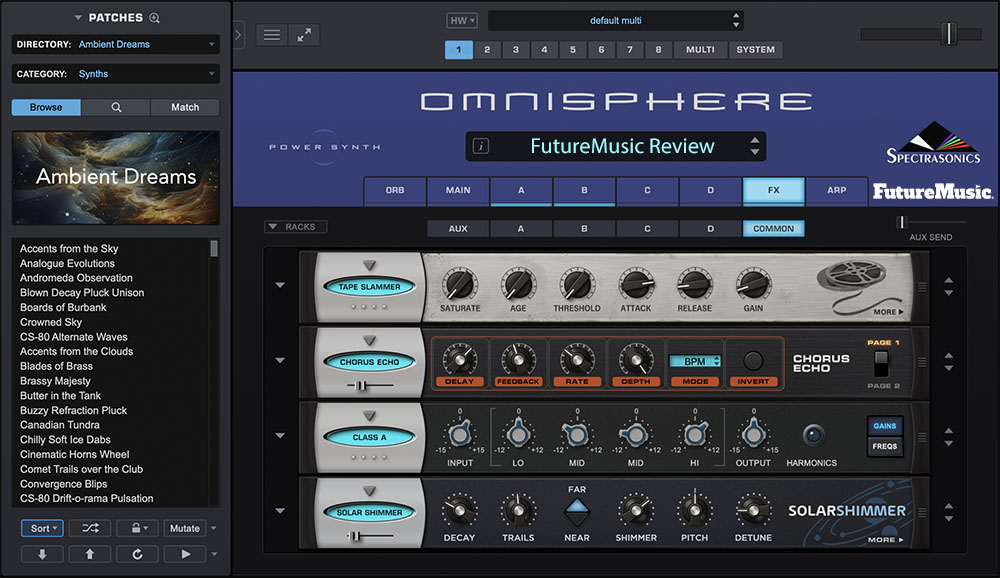Open the Racks preset menu
Viewport: 1000px width, 578px height.
pos(295,226)
